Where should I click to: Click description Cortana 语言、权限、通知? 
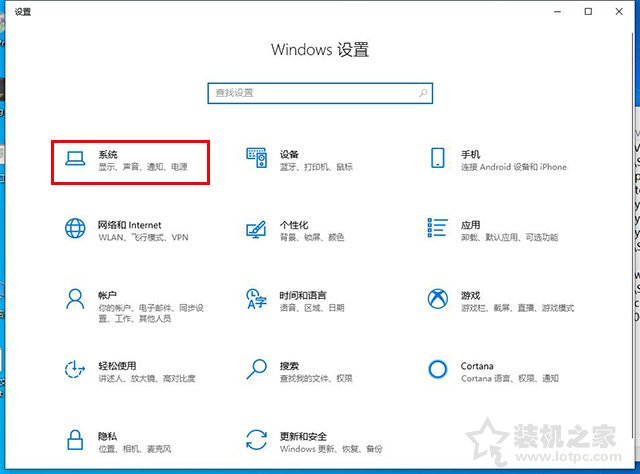[510, 378]
